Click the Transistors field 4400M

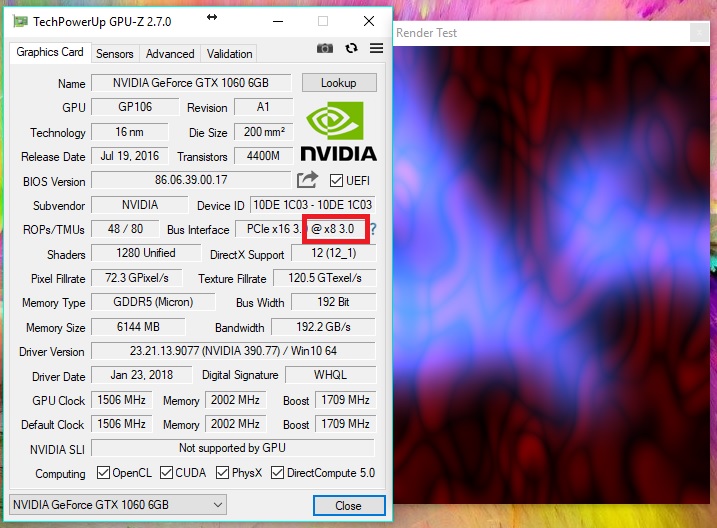pyautogui.click(x=263, y=156)
